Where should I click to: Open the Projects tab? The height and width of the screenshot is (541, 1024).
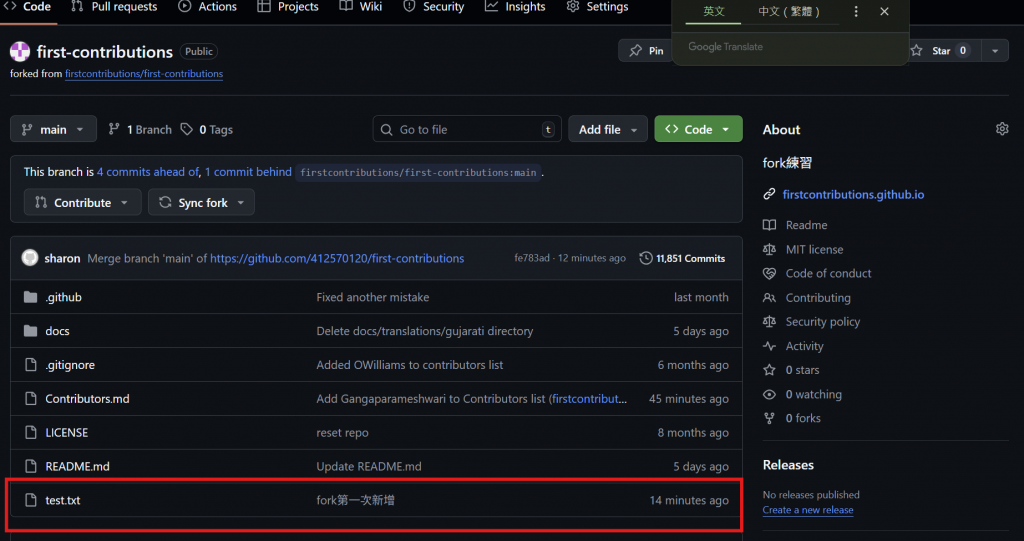click(x=288, y=7)
